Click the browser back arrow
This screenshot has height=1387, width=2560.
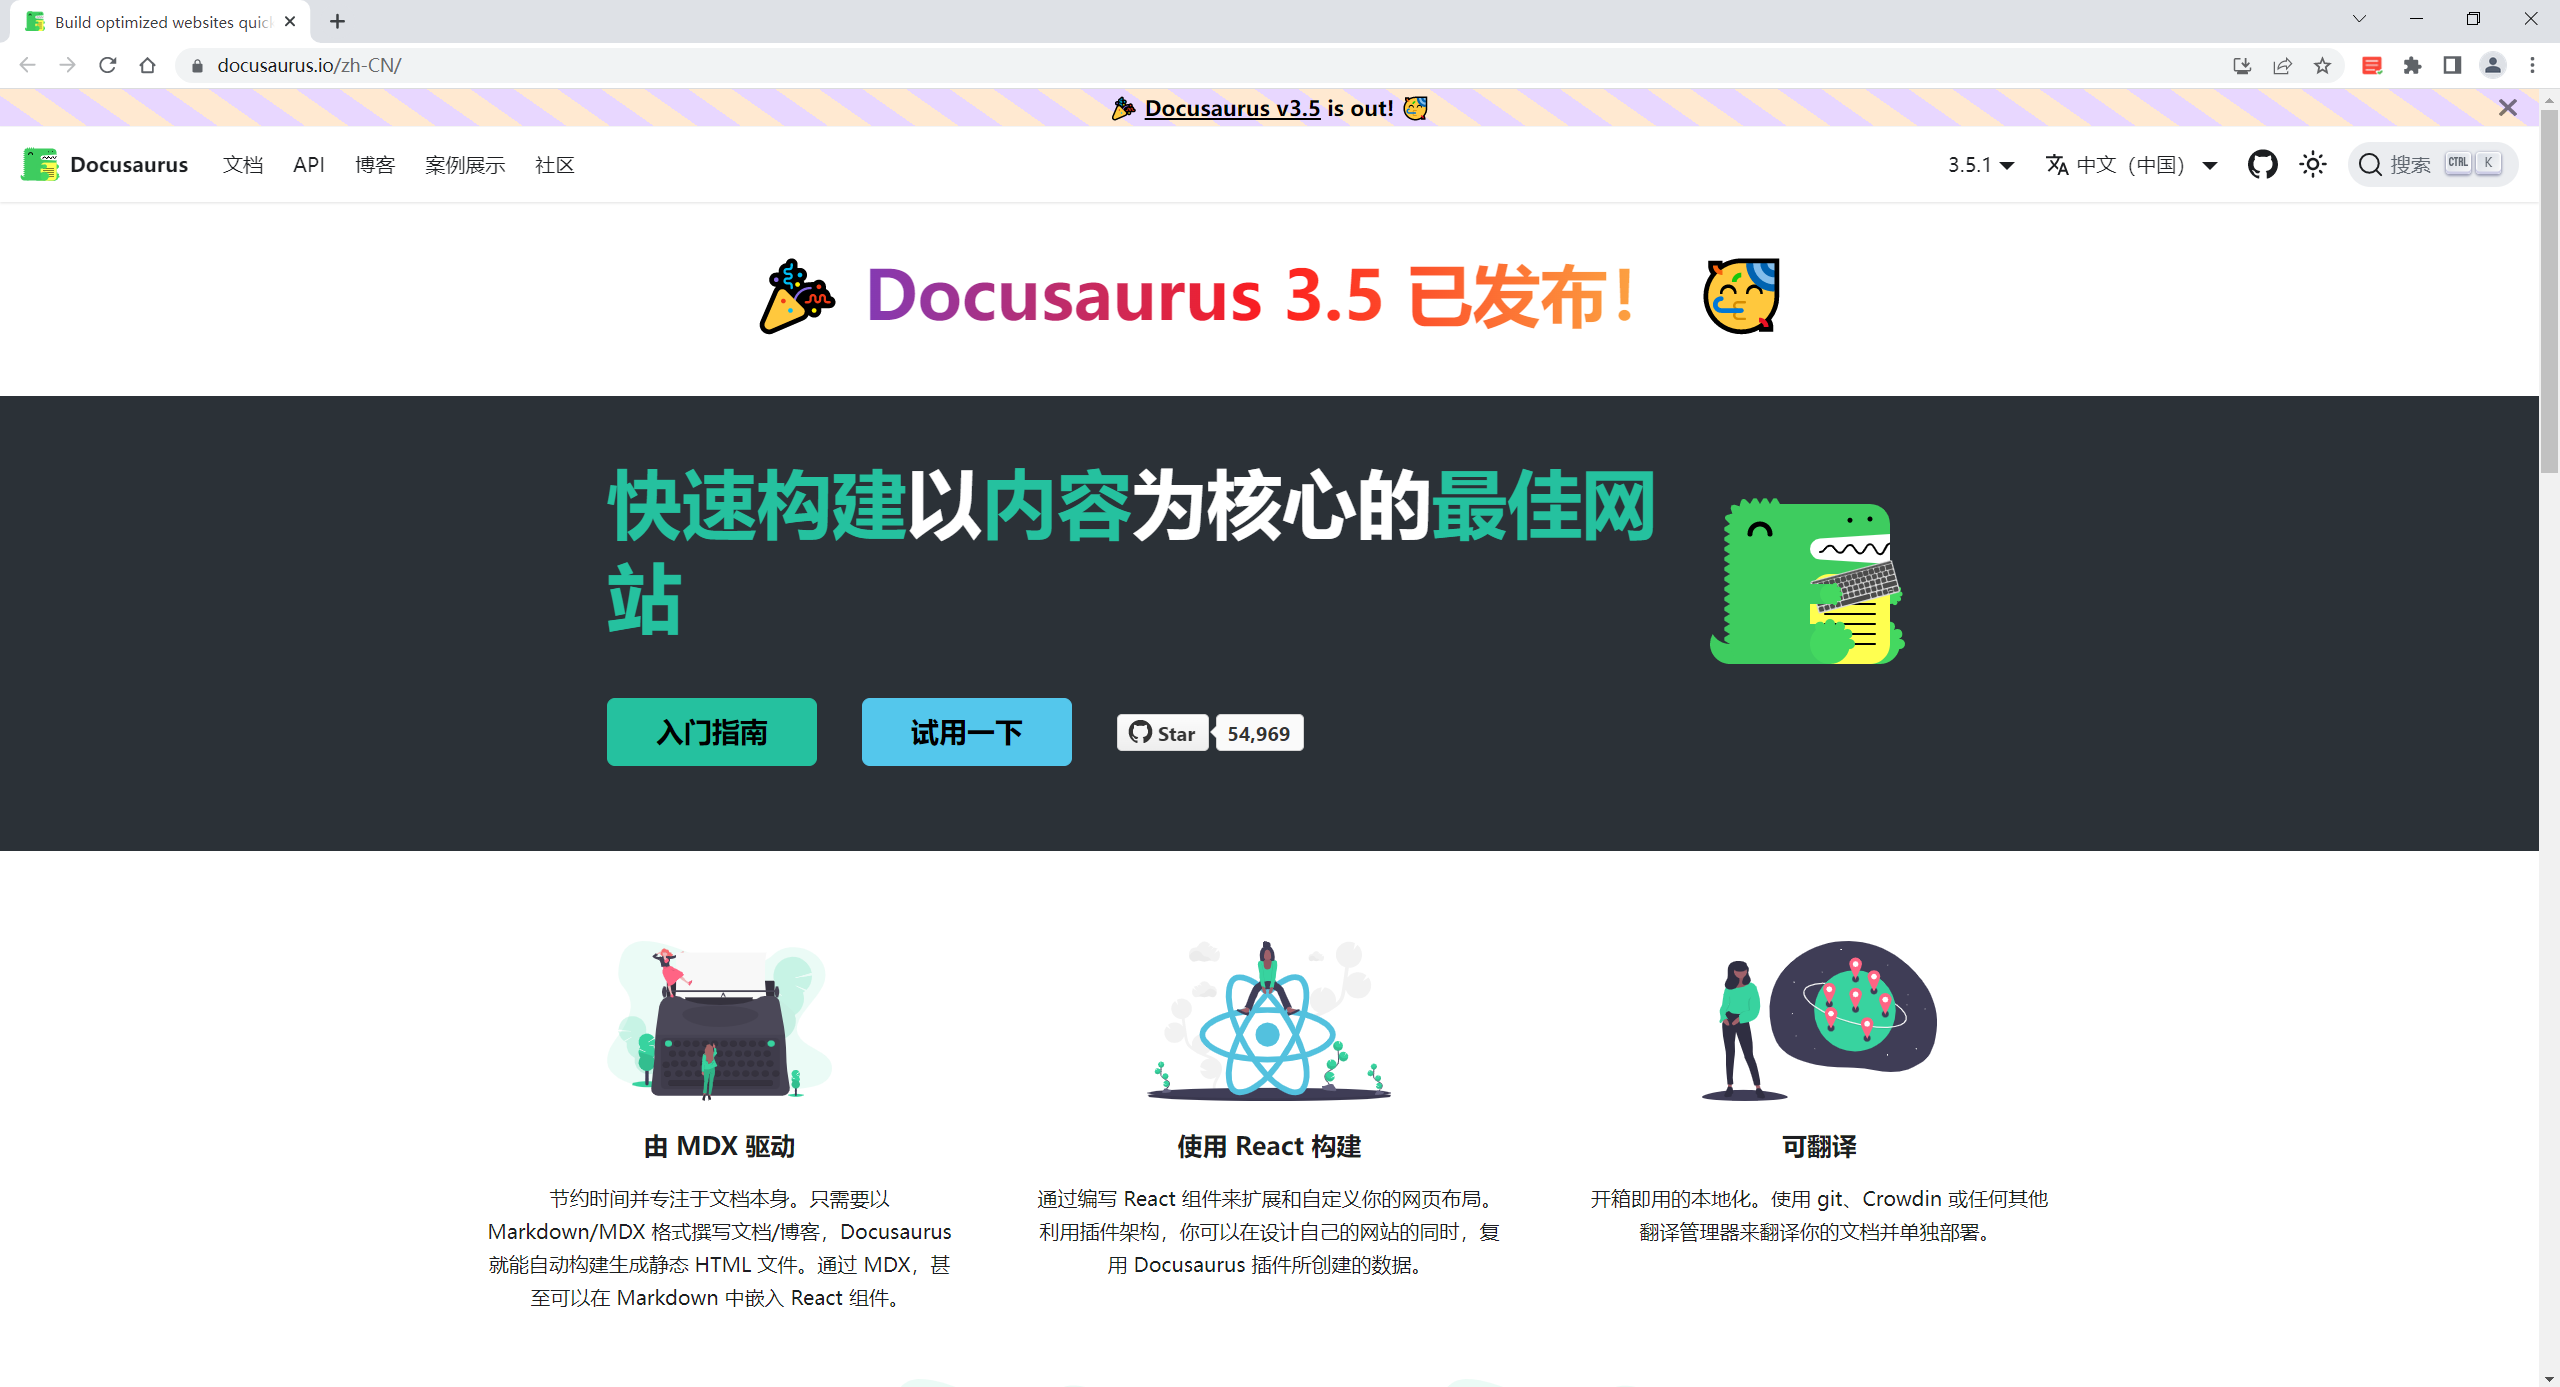point(27,65)
